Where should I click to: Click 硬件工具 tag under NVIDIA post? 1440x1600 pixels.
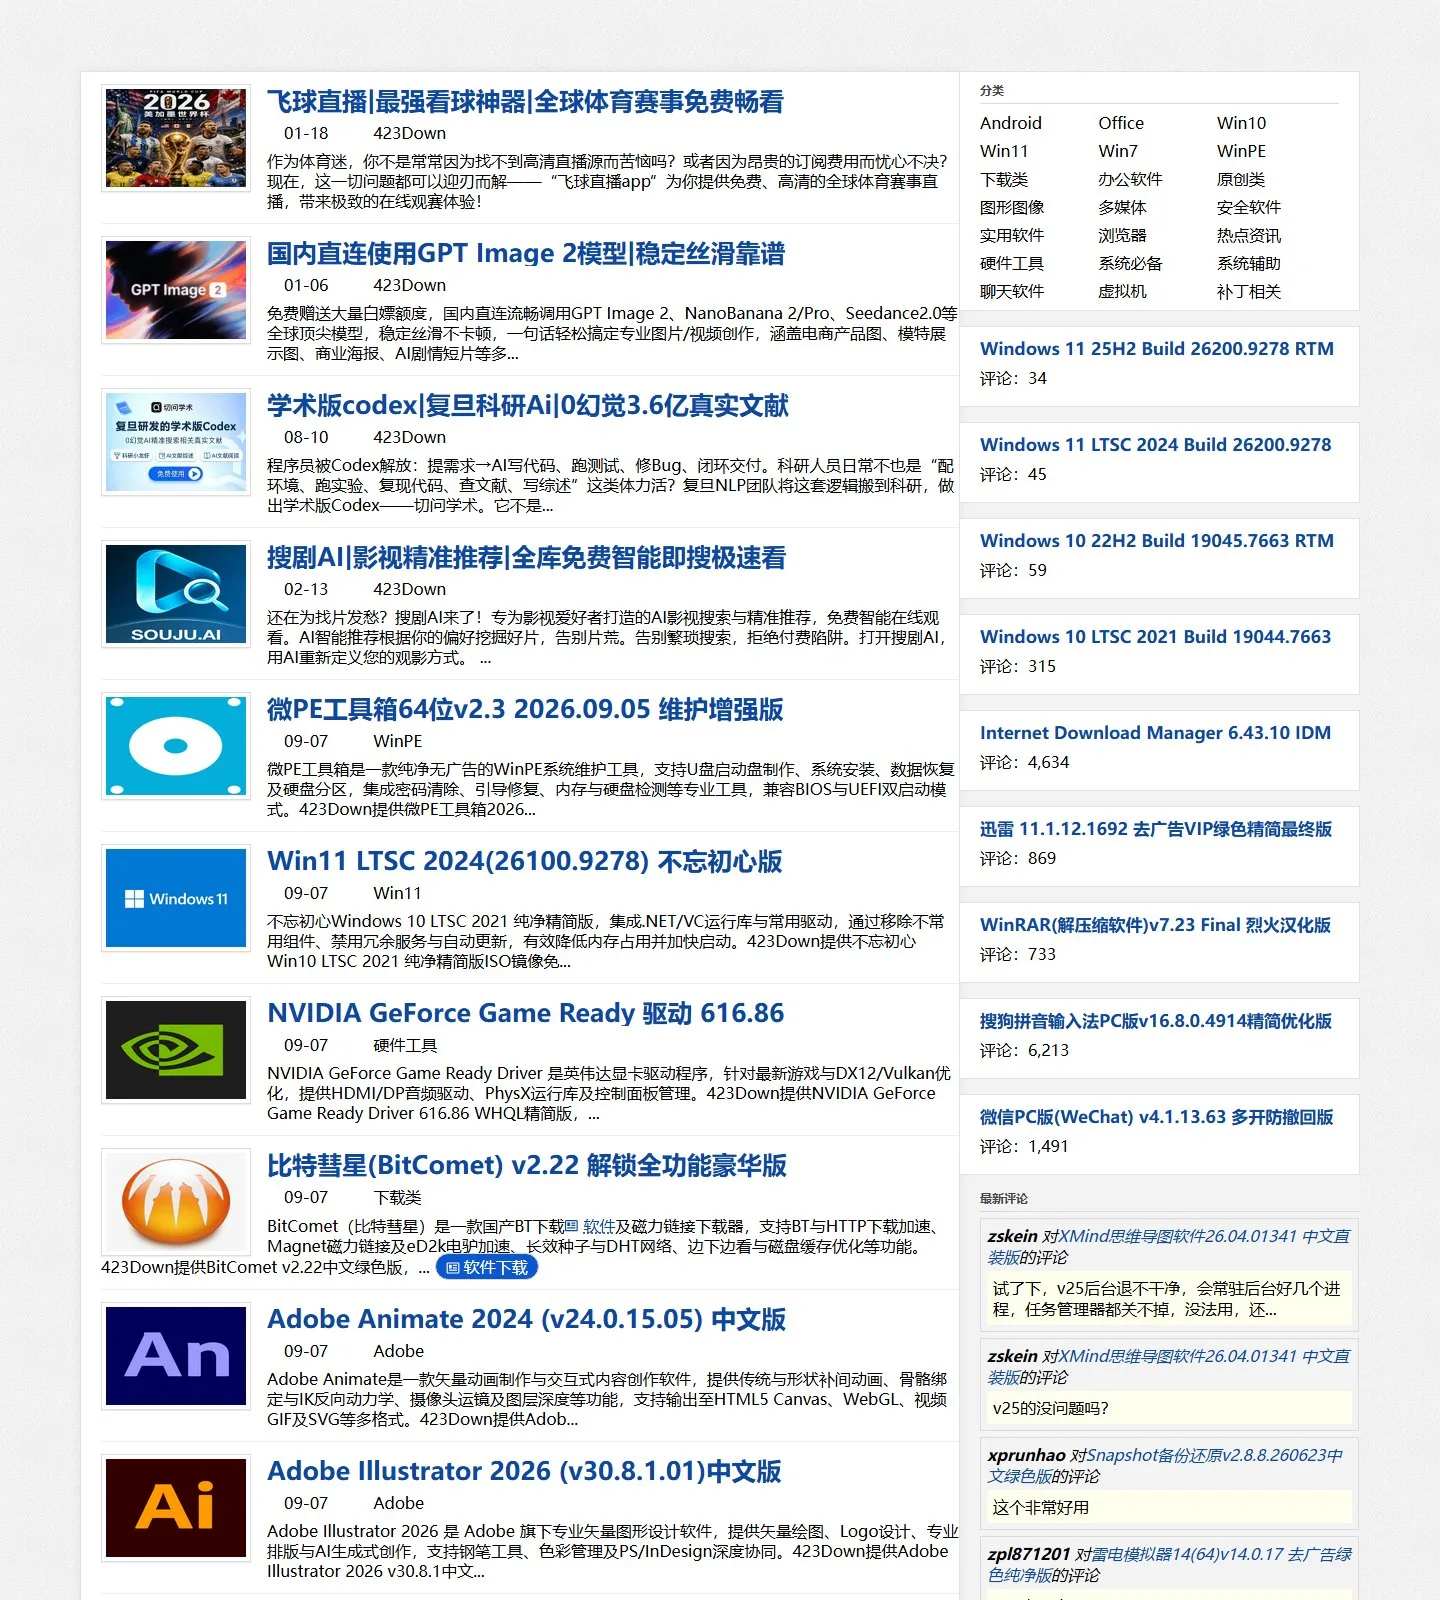405,1045
